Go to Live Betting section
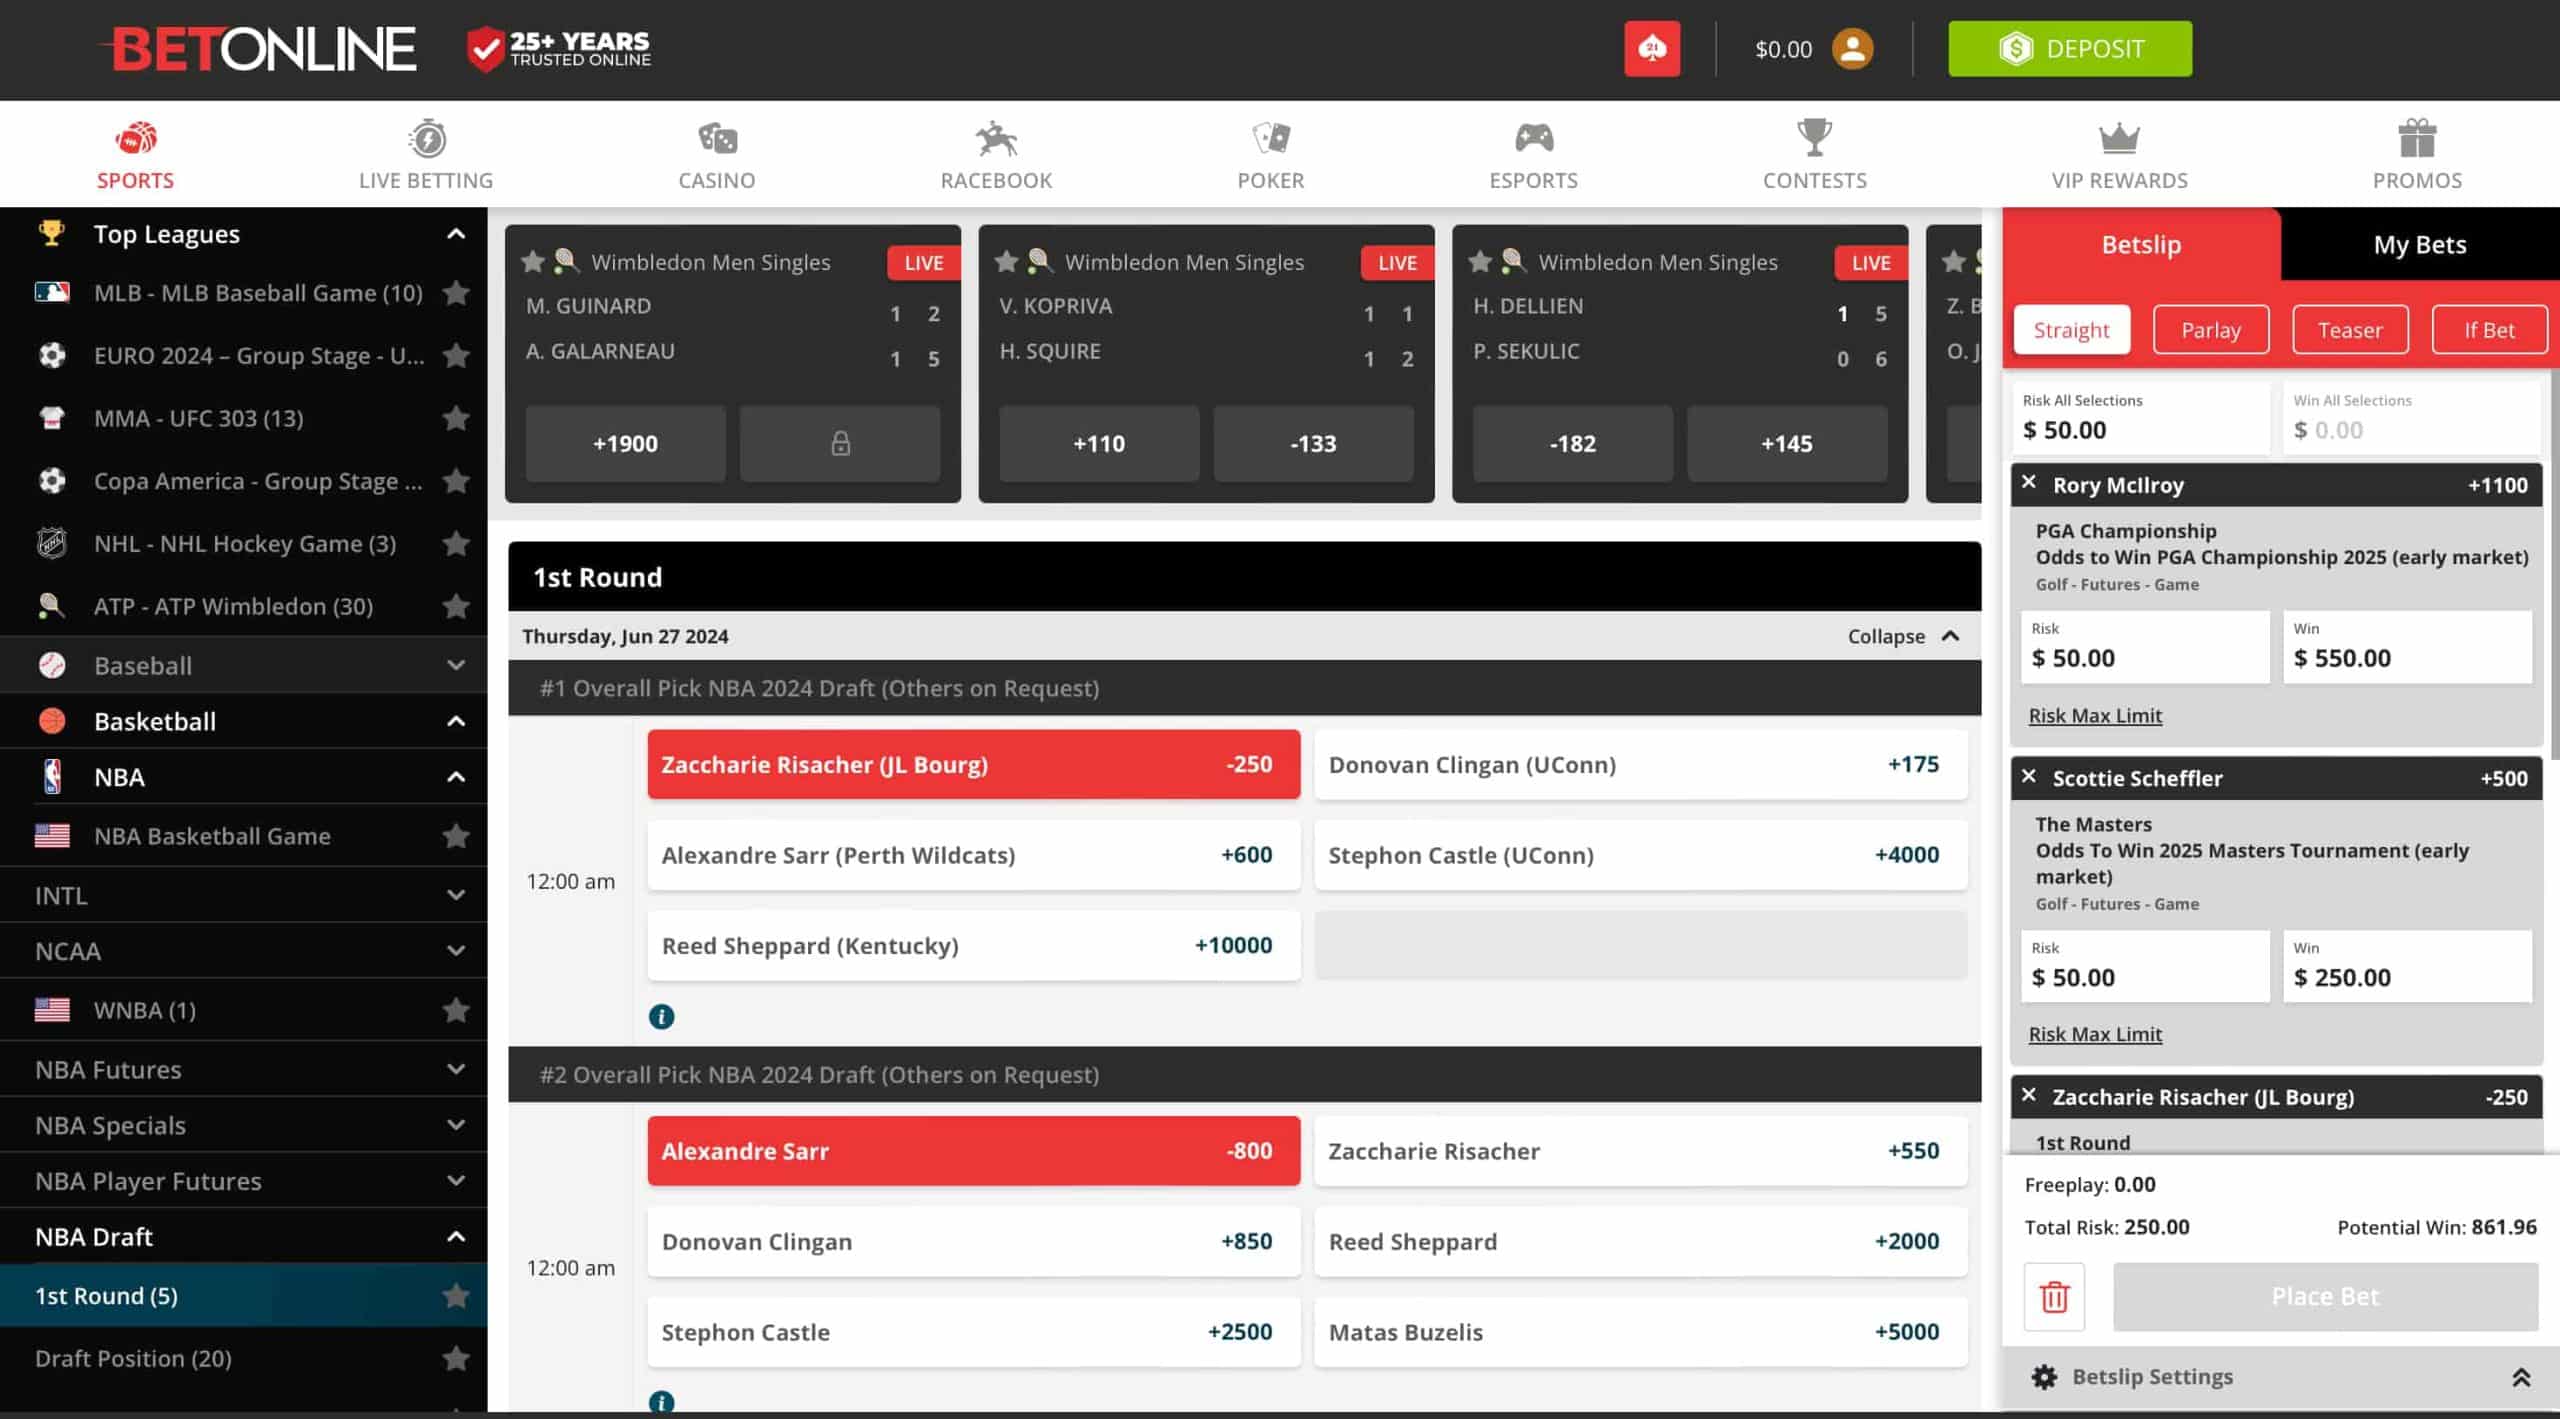 coord(426,154)
